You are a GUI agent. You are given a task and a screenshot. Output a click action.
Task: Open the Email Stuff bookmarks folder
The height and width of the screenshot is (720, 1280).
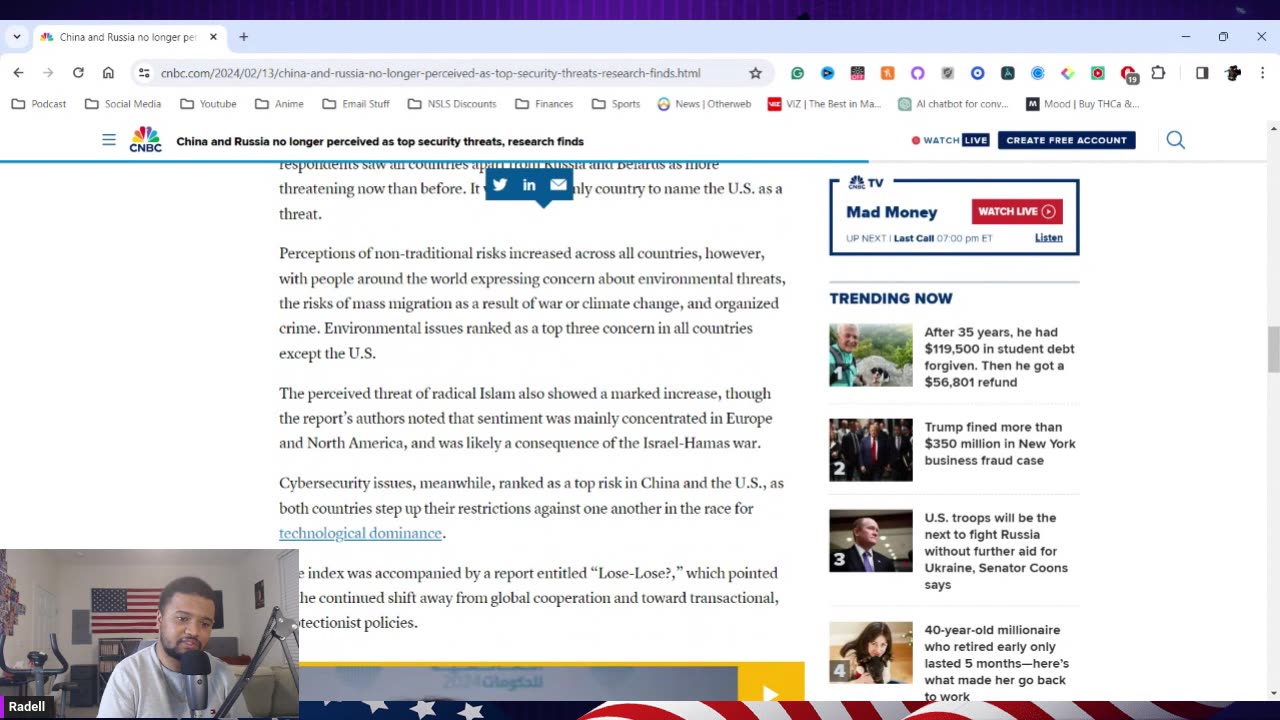356,104
